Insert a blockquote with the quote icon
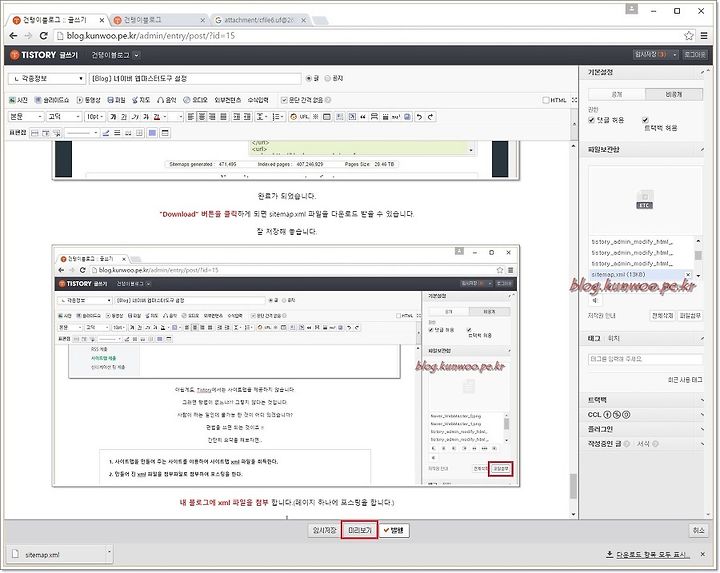 [363, 117]
